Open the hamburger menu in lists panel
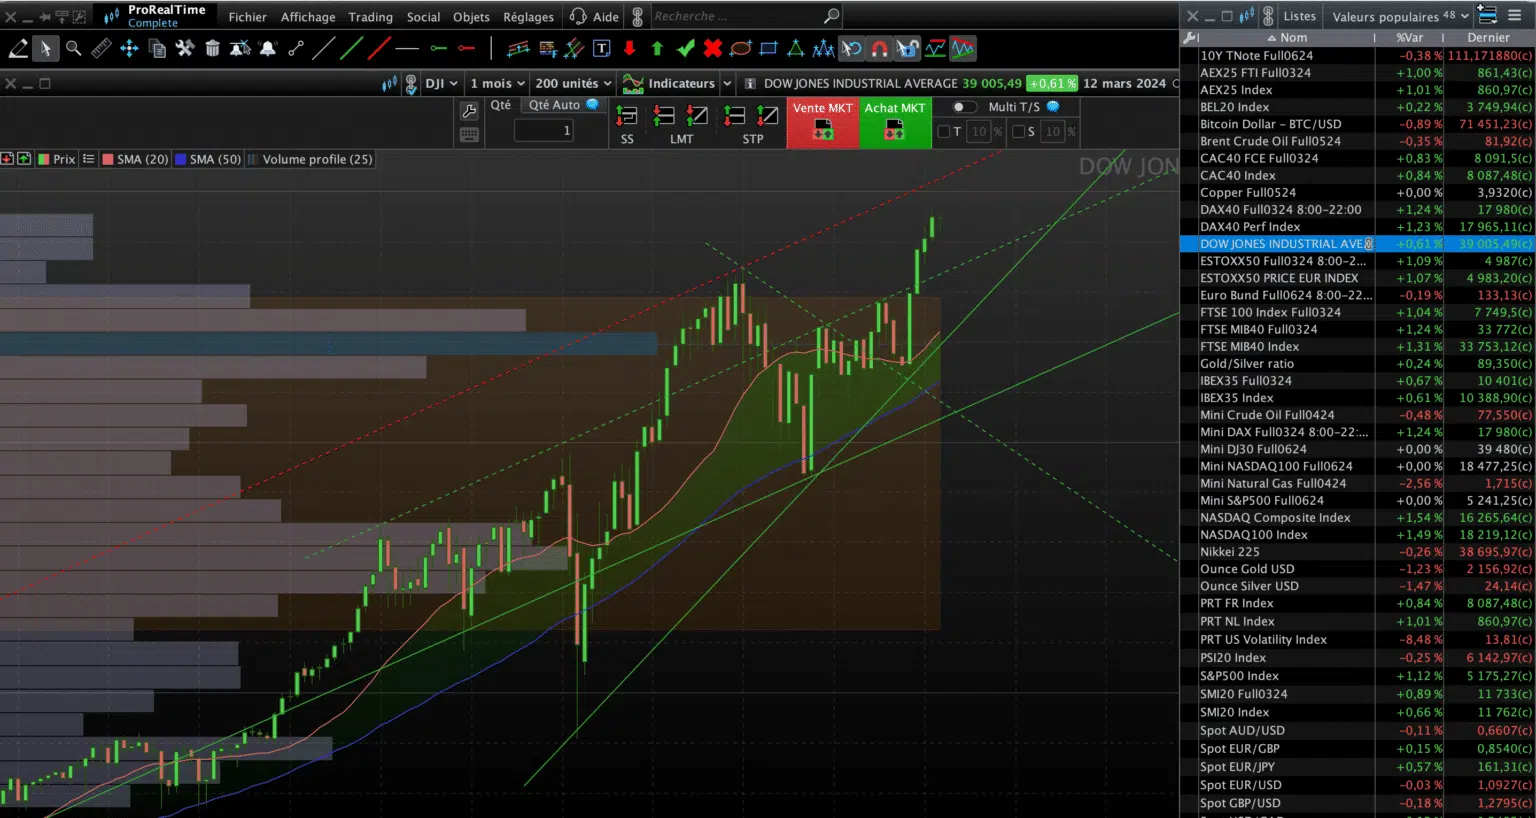Viewport: 1536px width, 818px height. 1515,15
